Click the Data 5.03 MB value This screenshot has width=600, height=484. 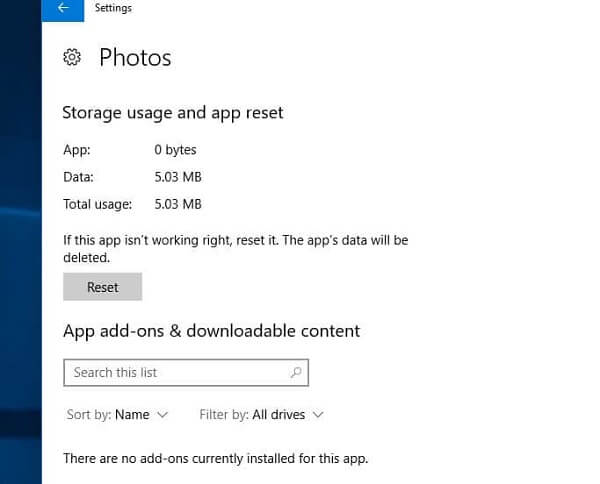tap(177, 177)
